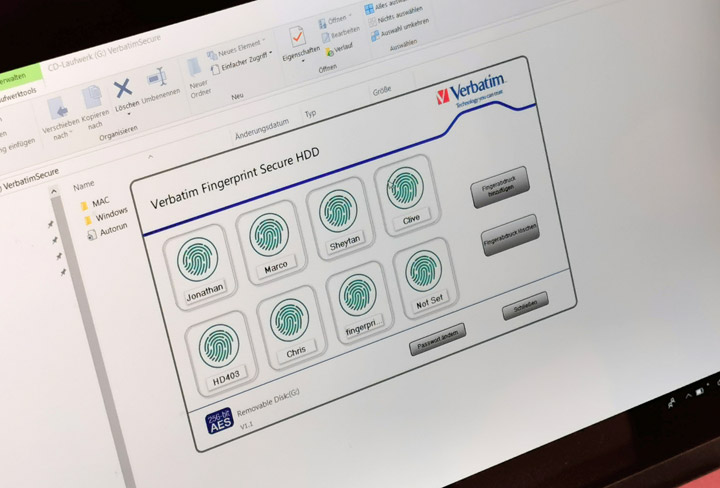
Task: Click the Verbatim logo in the dialog
Action: (x=471, y=91)
